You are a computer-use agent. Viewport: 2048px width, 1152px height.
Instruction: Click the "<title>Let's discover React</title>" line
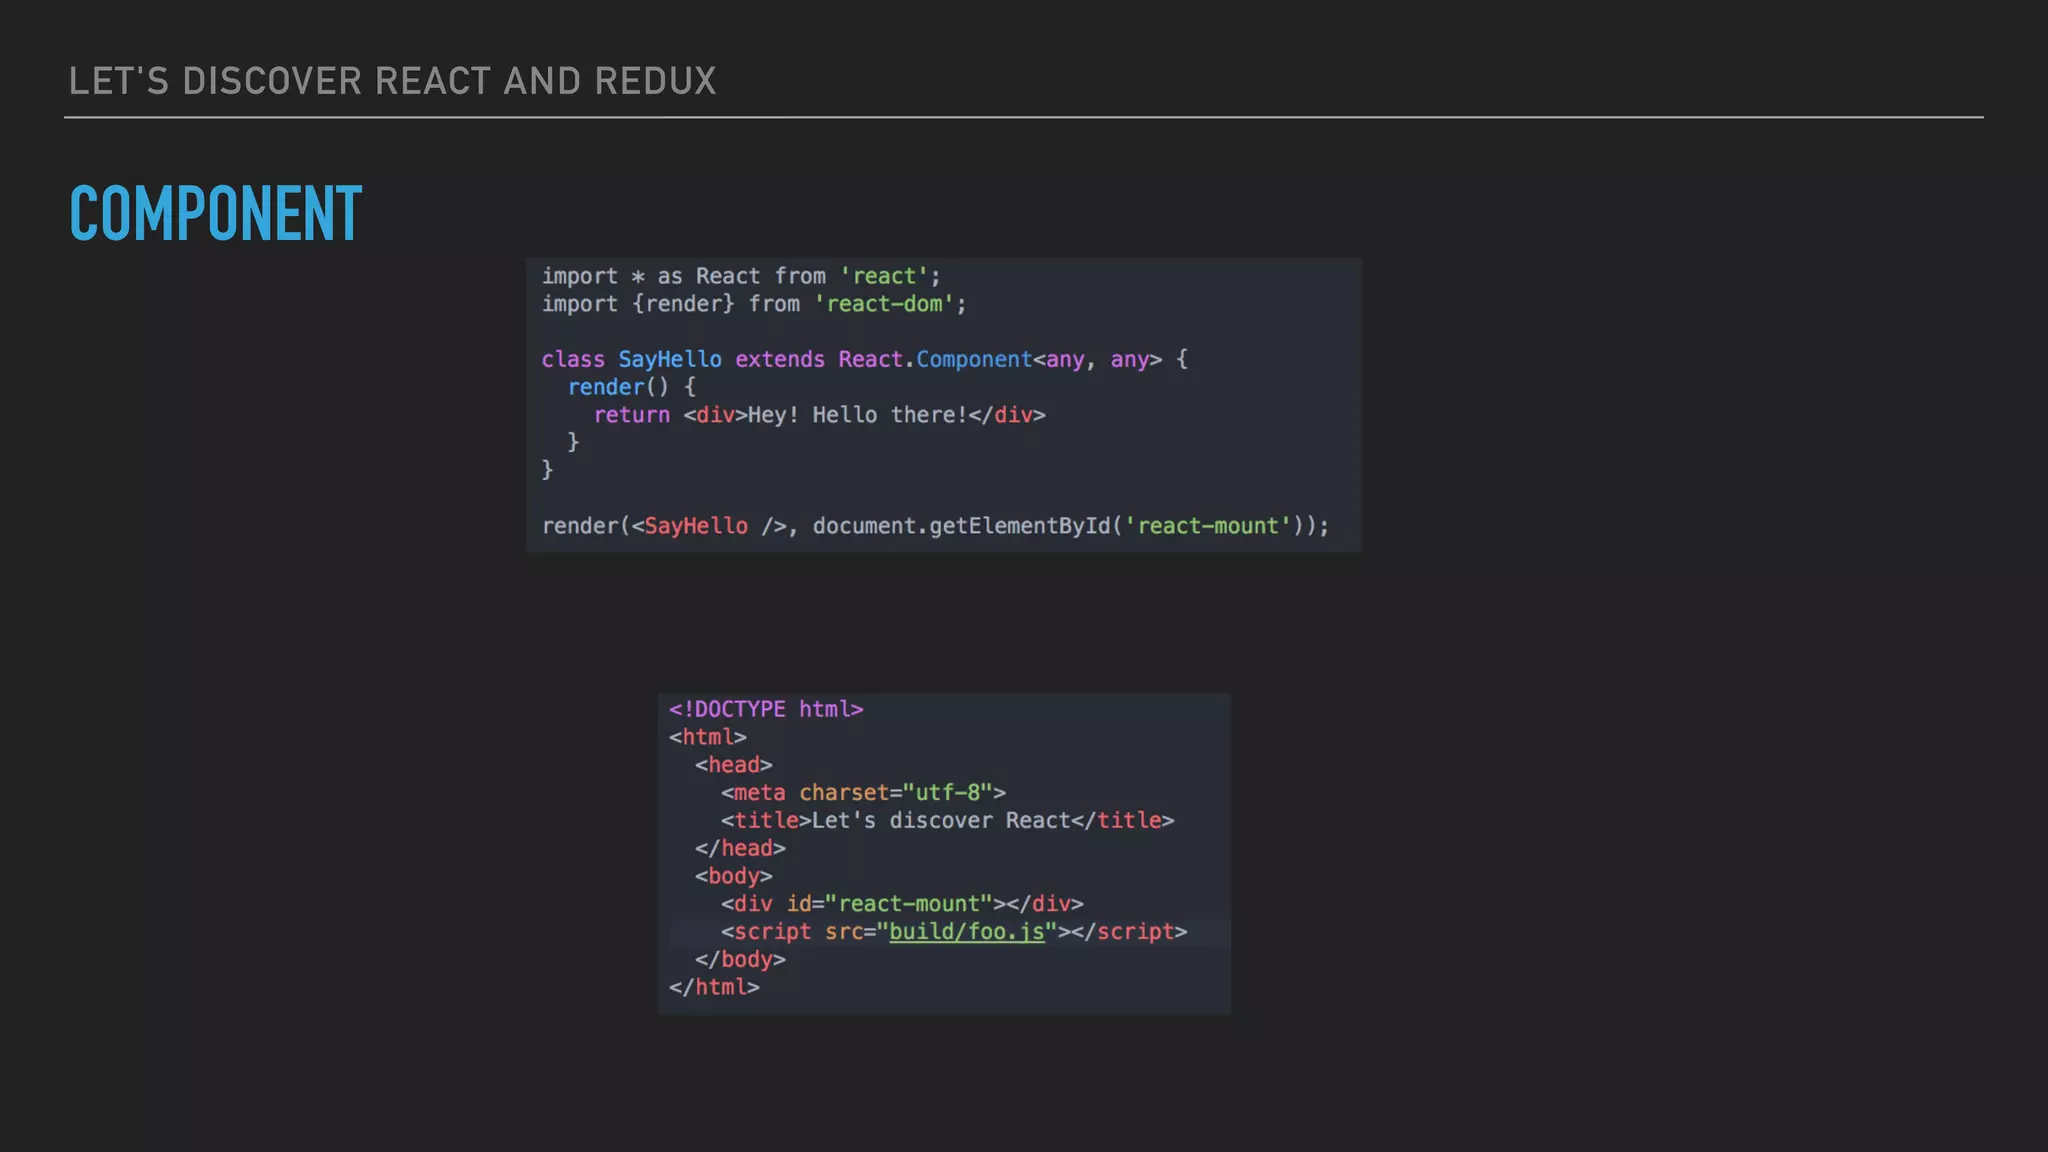[x=948, y=821]
